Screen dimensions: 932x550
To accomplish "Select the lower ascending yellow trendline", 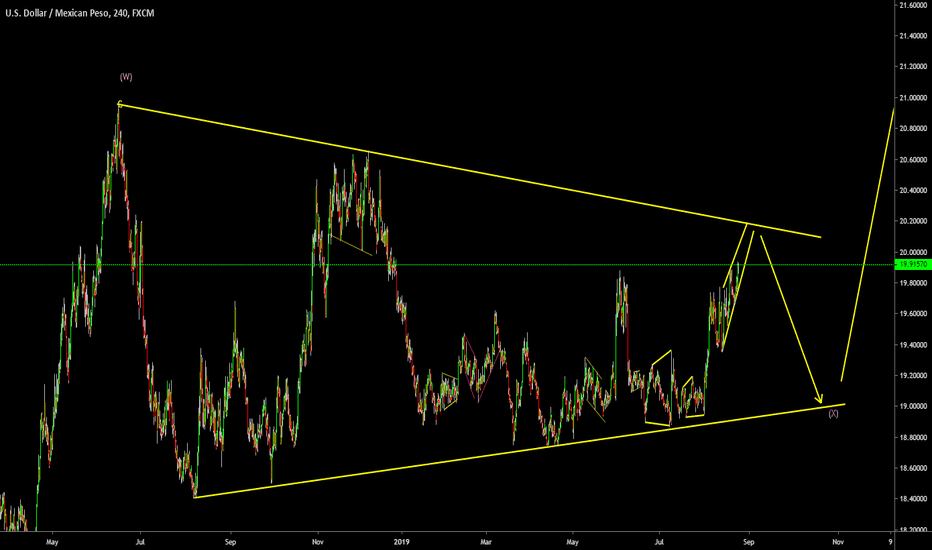I will (x=519, y=451).
